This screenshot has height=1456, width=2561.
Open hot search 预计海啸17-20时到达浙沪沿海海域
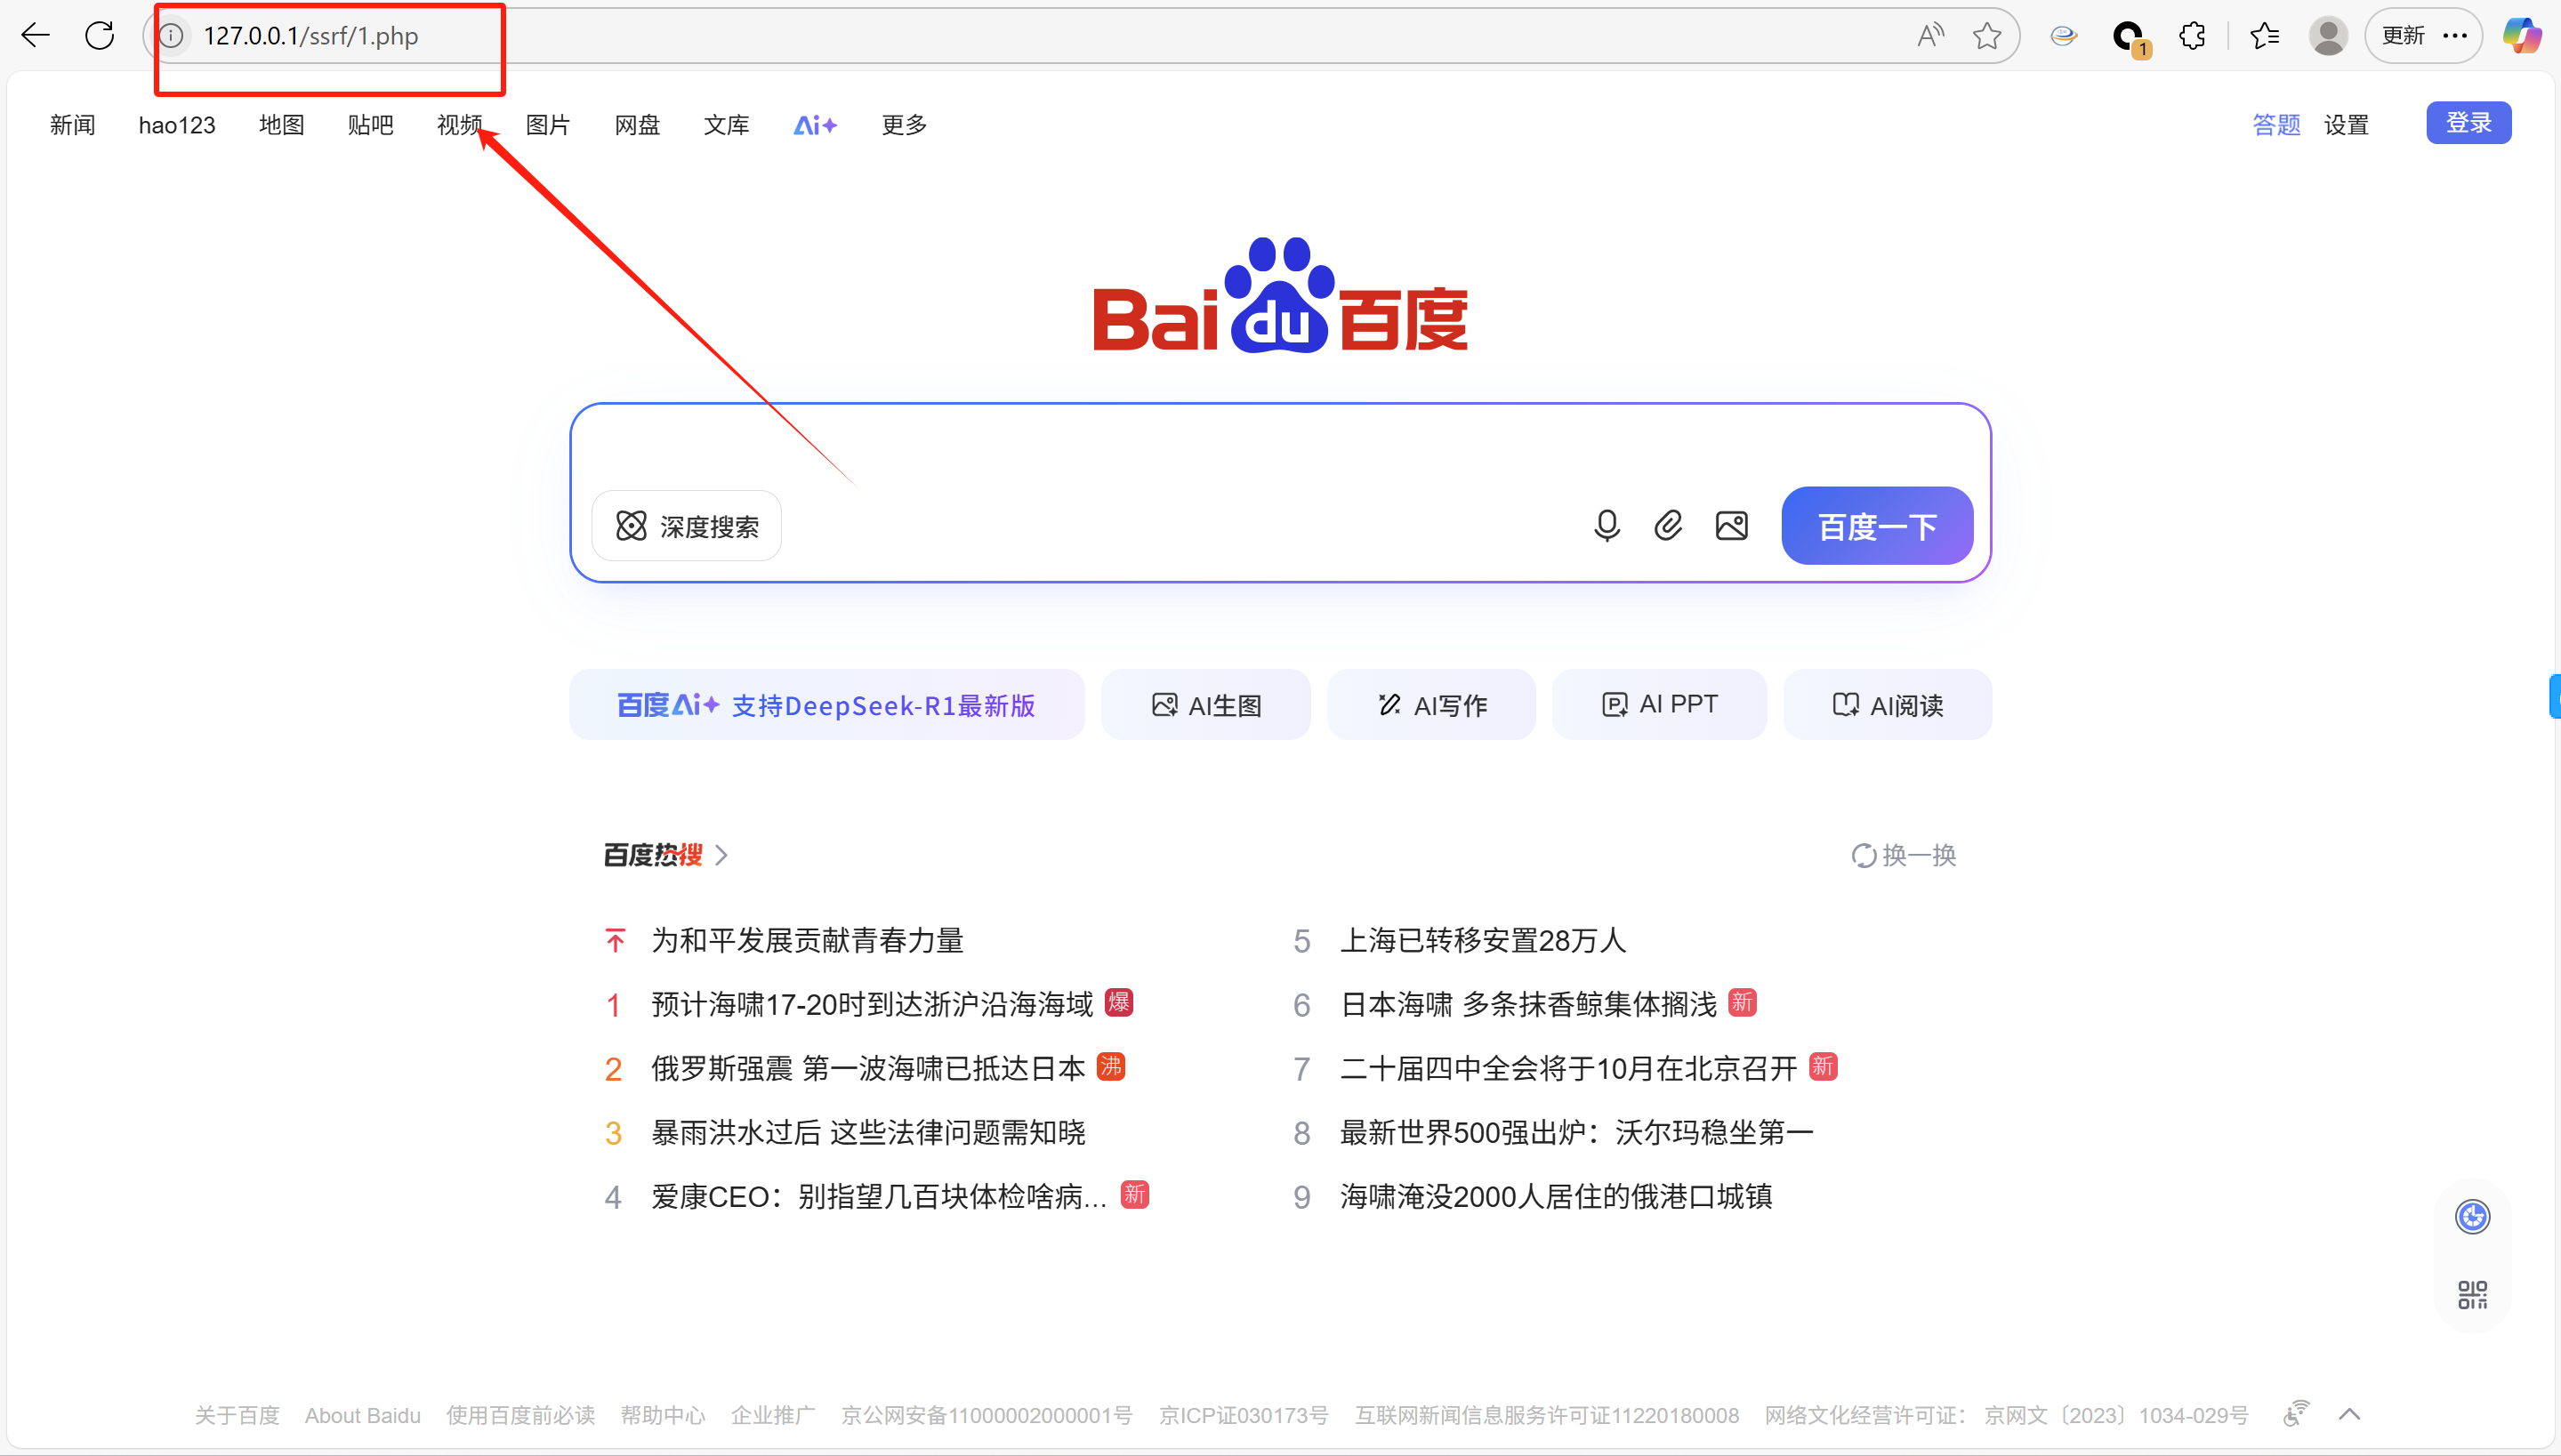(873, 1005)
